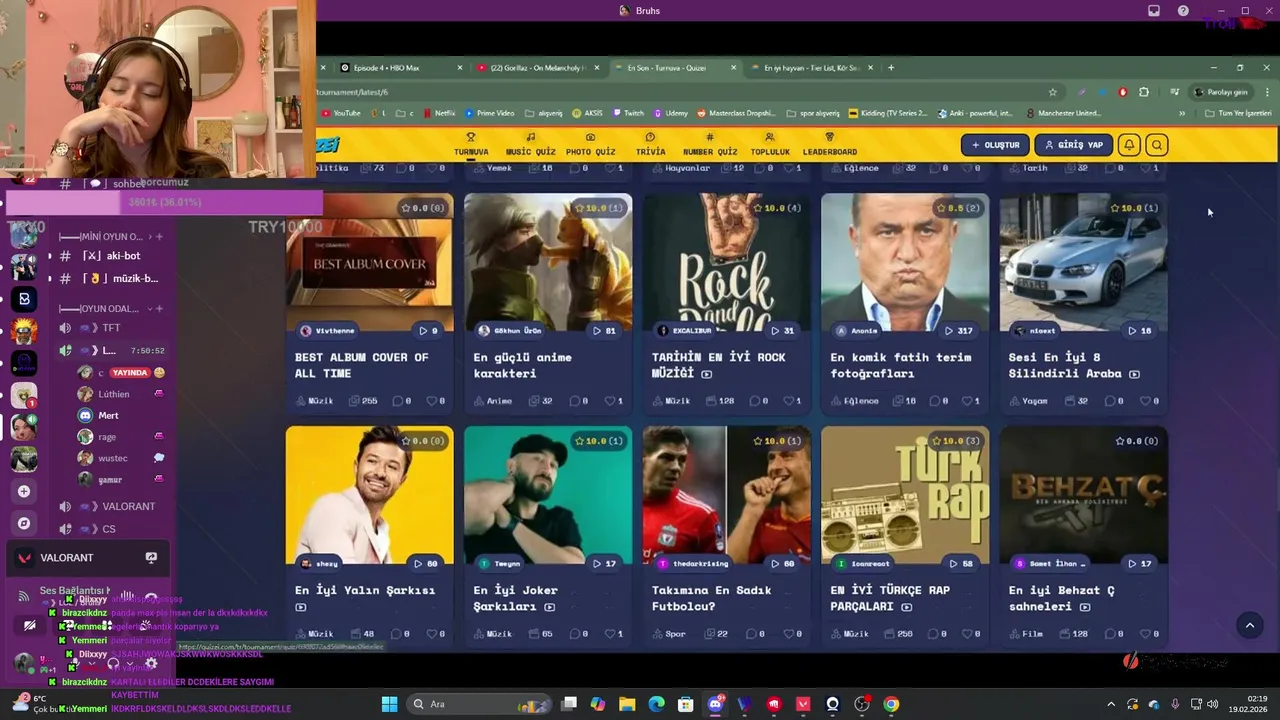Open Photo Quiz nav item
1280x720 pixels.
coord(590,144)
